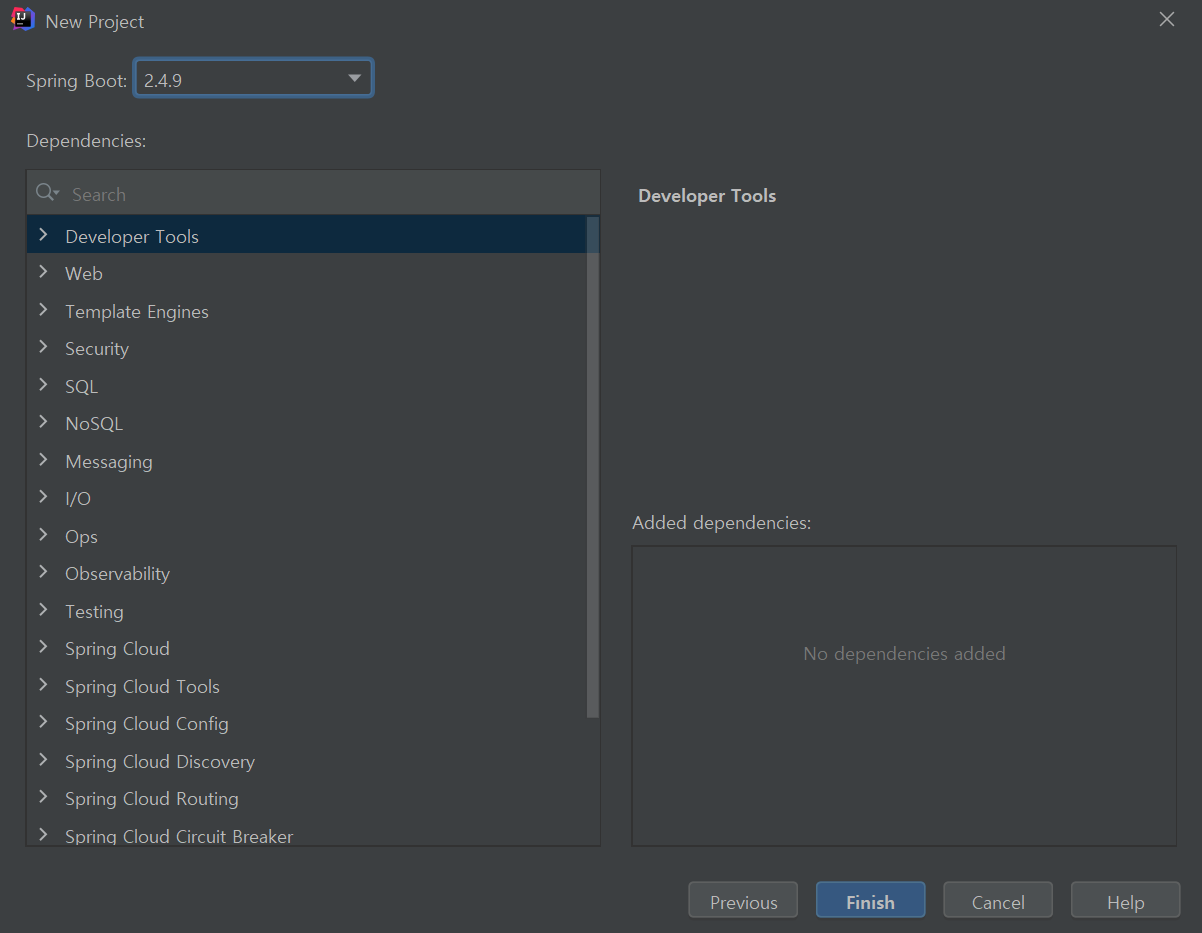Expand the Spring Cloud Discovery chevron
The height and width of the screenshot is (933, 1202).
(43, 760)
